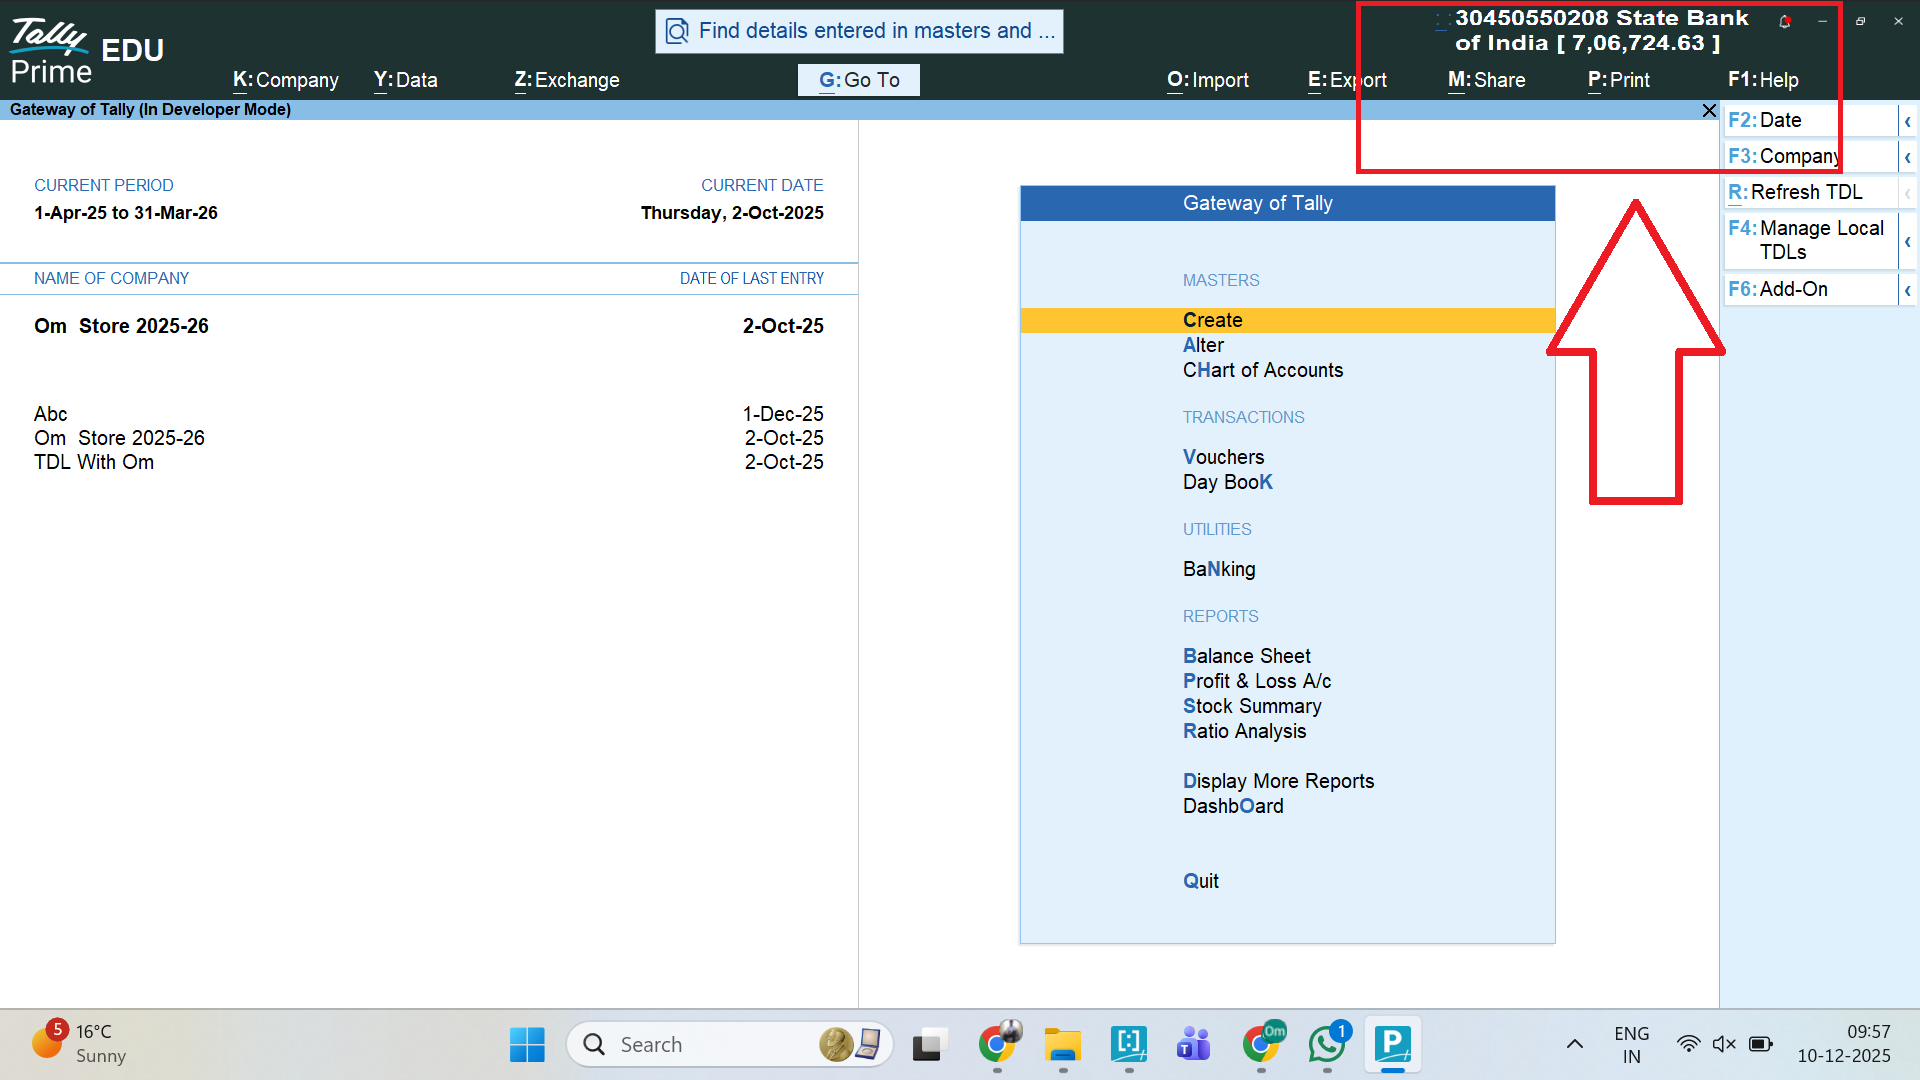Expand chevron beside F2: Date
Viewport: 1920px width, 1080px height.
click(x=1907, y=121)
